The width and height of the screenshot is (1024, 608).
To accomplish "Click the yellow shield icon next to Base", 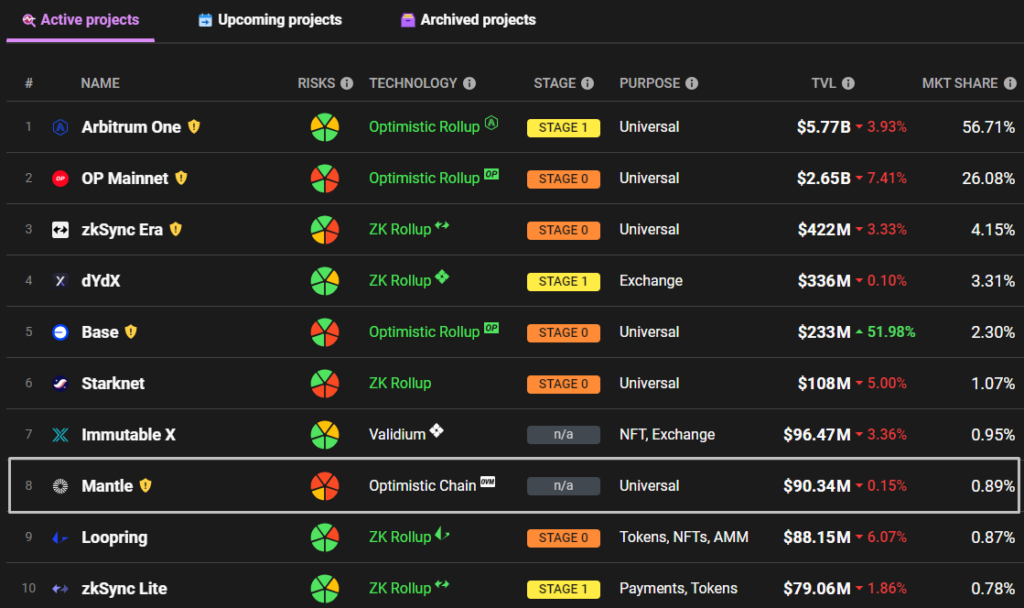I will click(130, 332).
